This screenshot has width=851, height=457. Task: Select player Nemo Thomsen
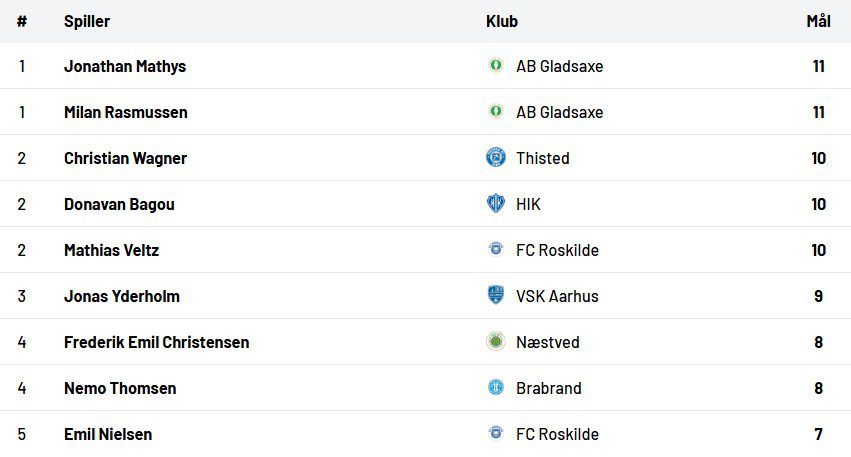pos(120,388)
